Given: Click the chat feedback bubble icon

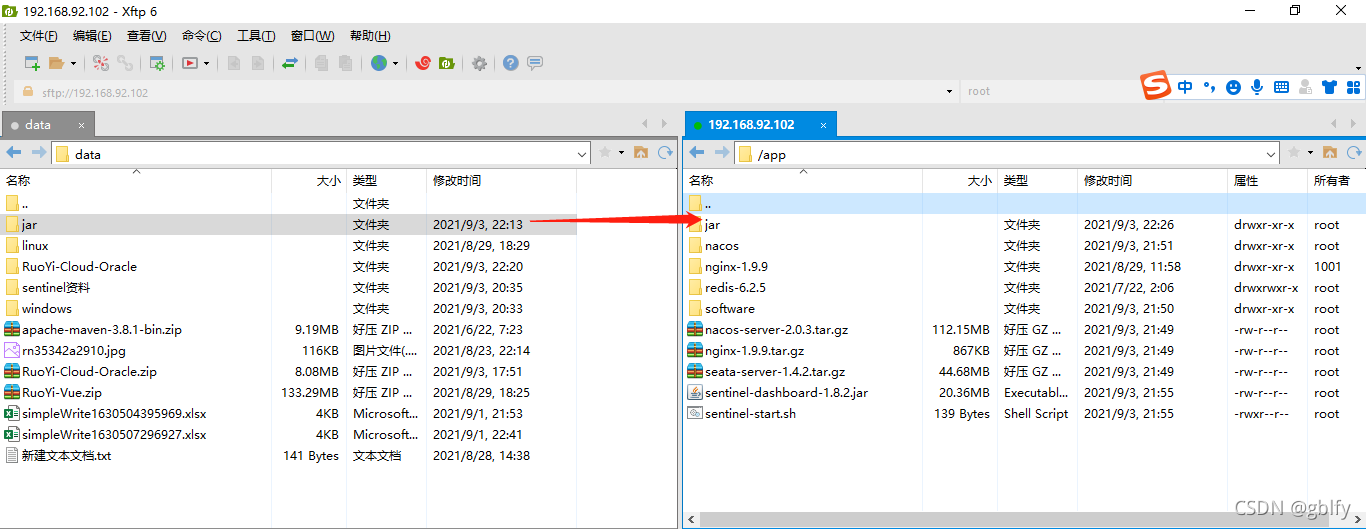Looking at the screenshot, I should click(x=535, y=63).
